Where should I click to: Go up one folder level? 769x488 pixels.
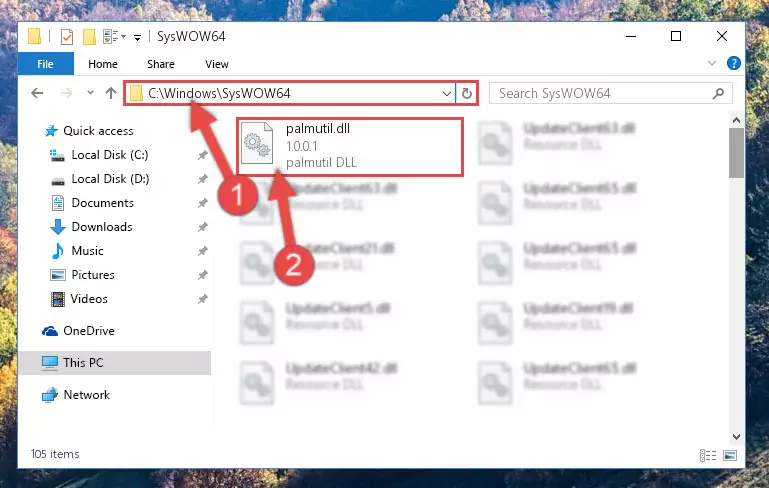pyautogui.click(x=111, y=93)
